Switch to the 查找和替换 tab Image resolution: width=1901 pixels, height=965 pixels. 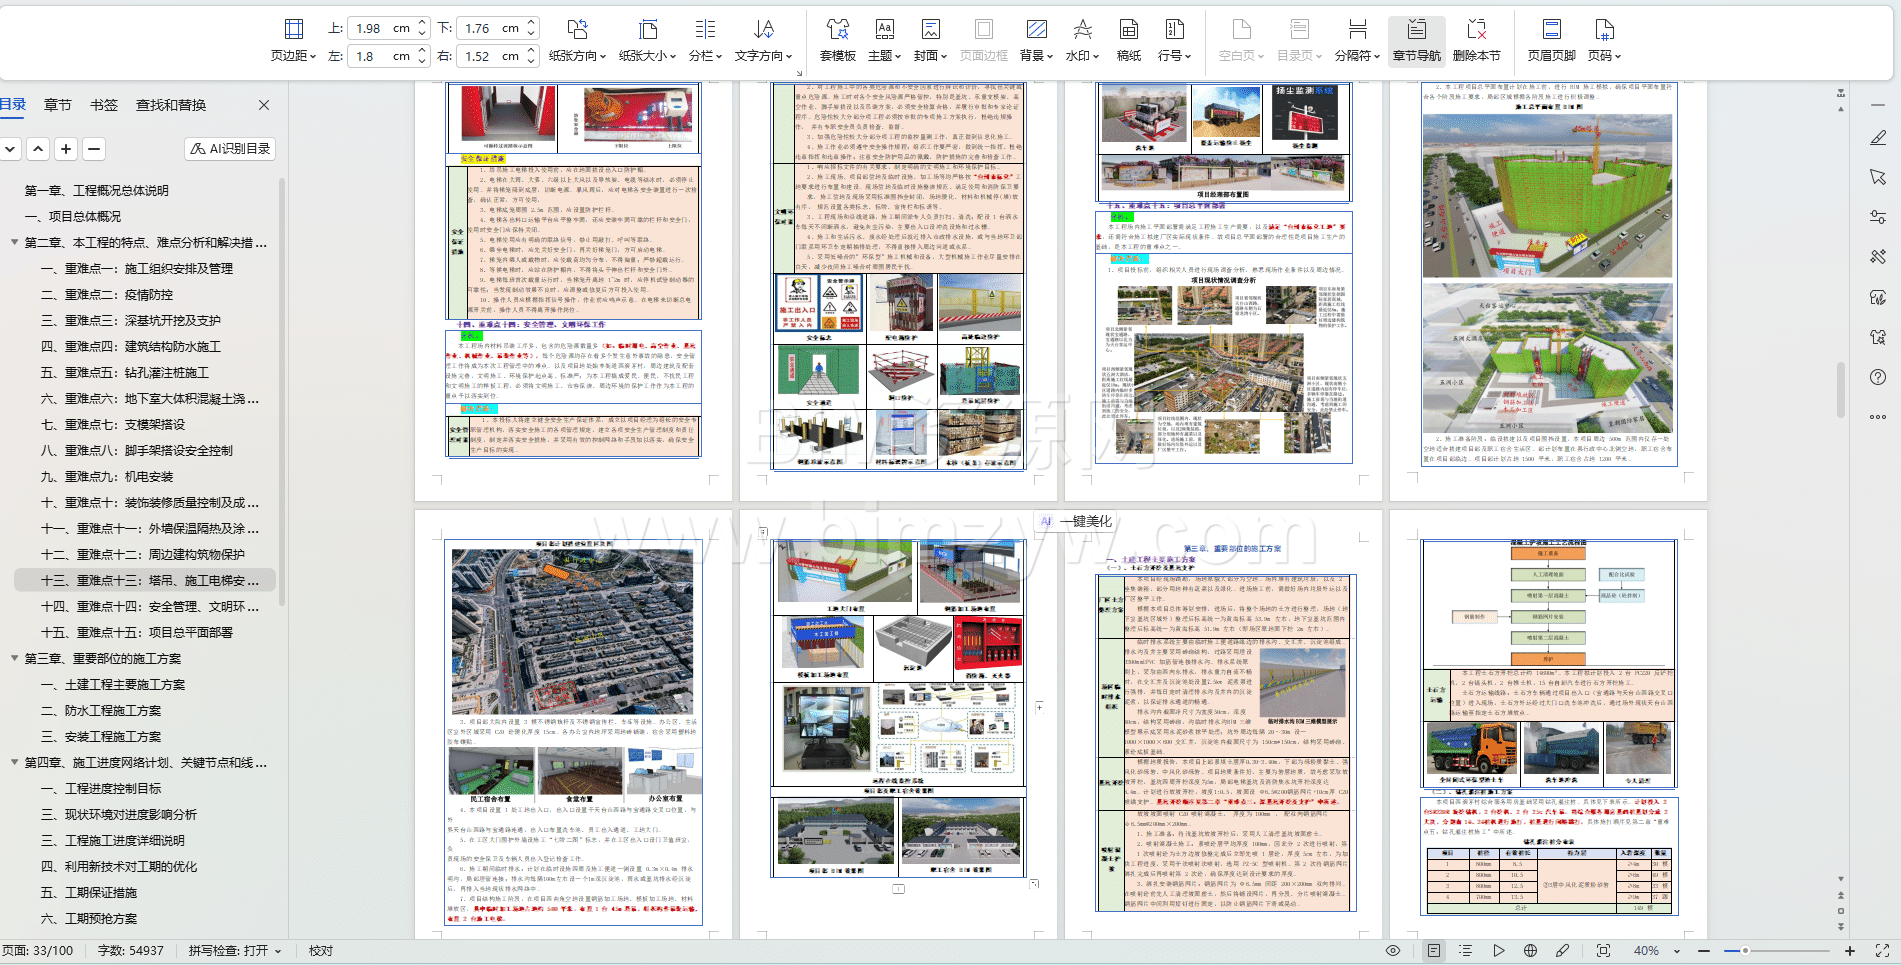point(171,105)
